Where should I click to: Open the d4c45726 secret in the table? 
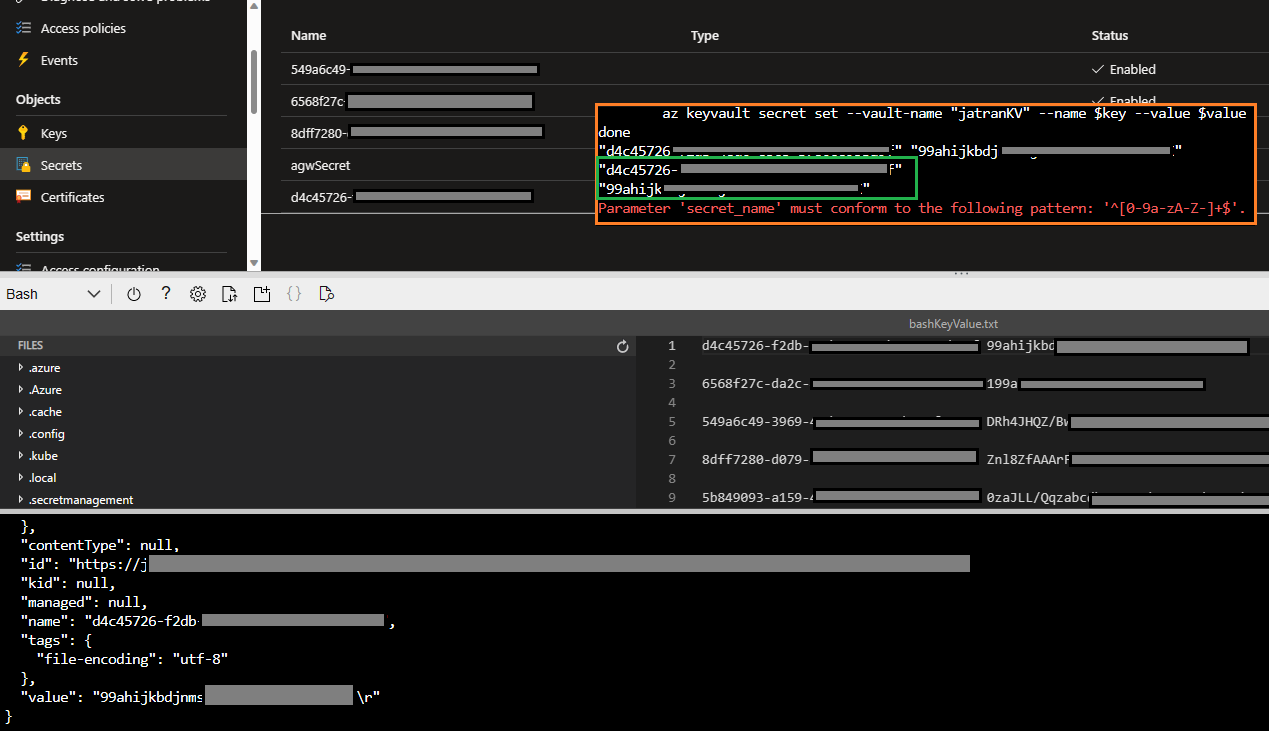pos(410,197)
